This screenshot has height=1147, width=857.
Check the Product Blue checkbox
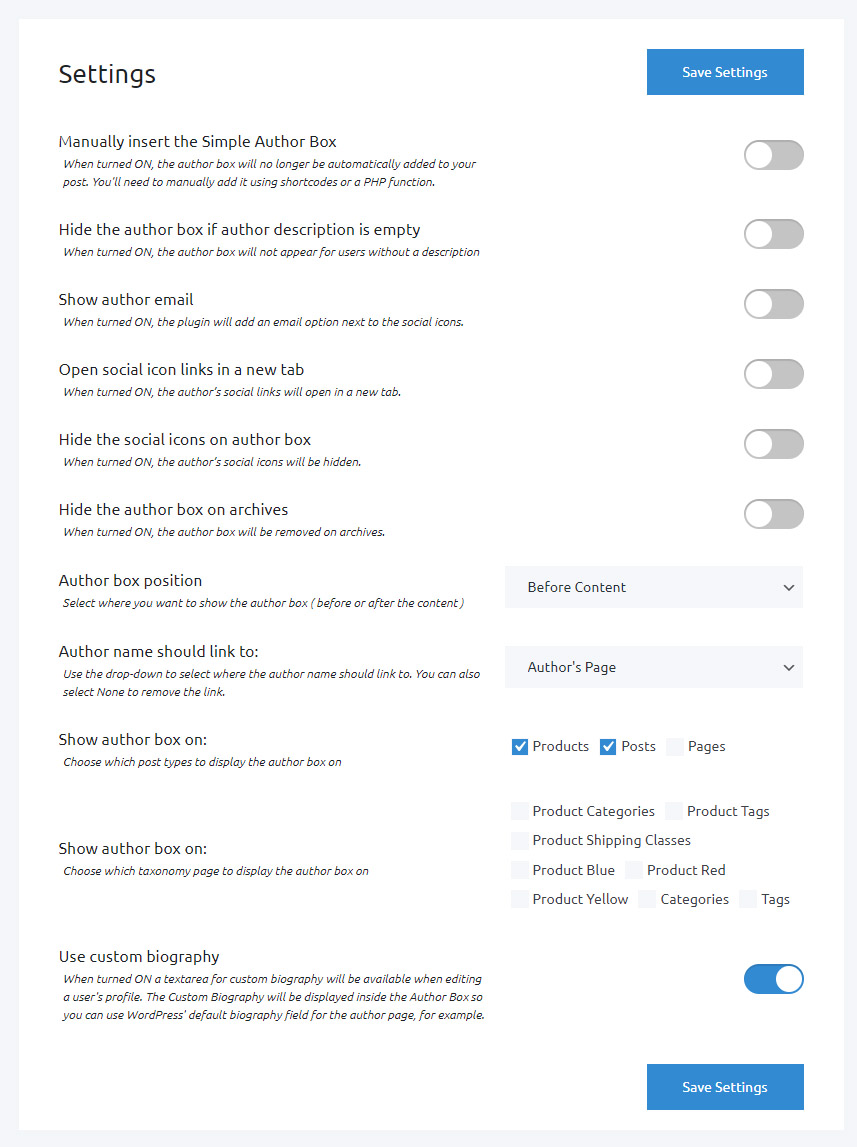[520, 870]
